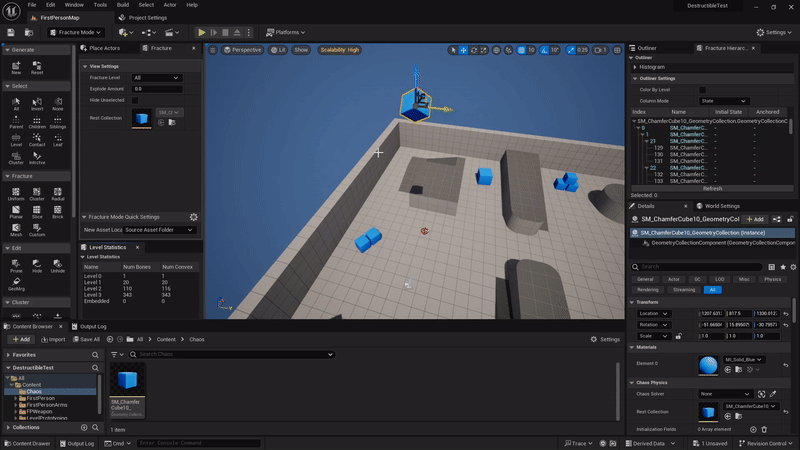Open the MI_Solid_Blue material dropdown
Viewport: 800px width, 450px height.
[x=743, y=360]
